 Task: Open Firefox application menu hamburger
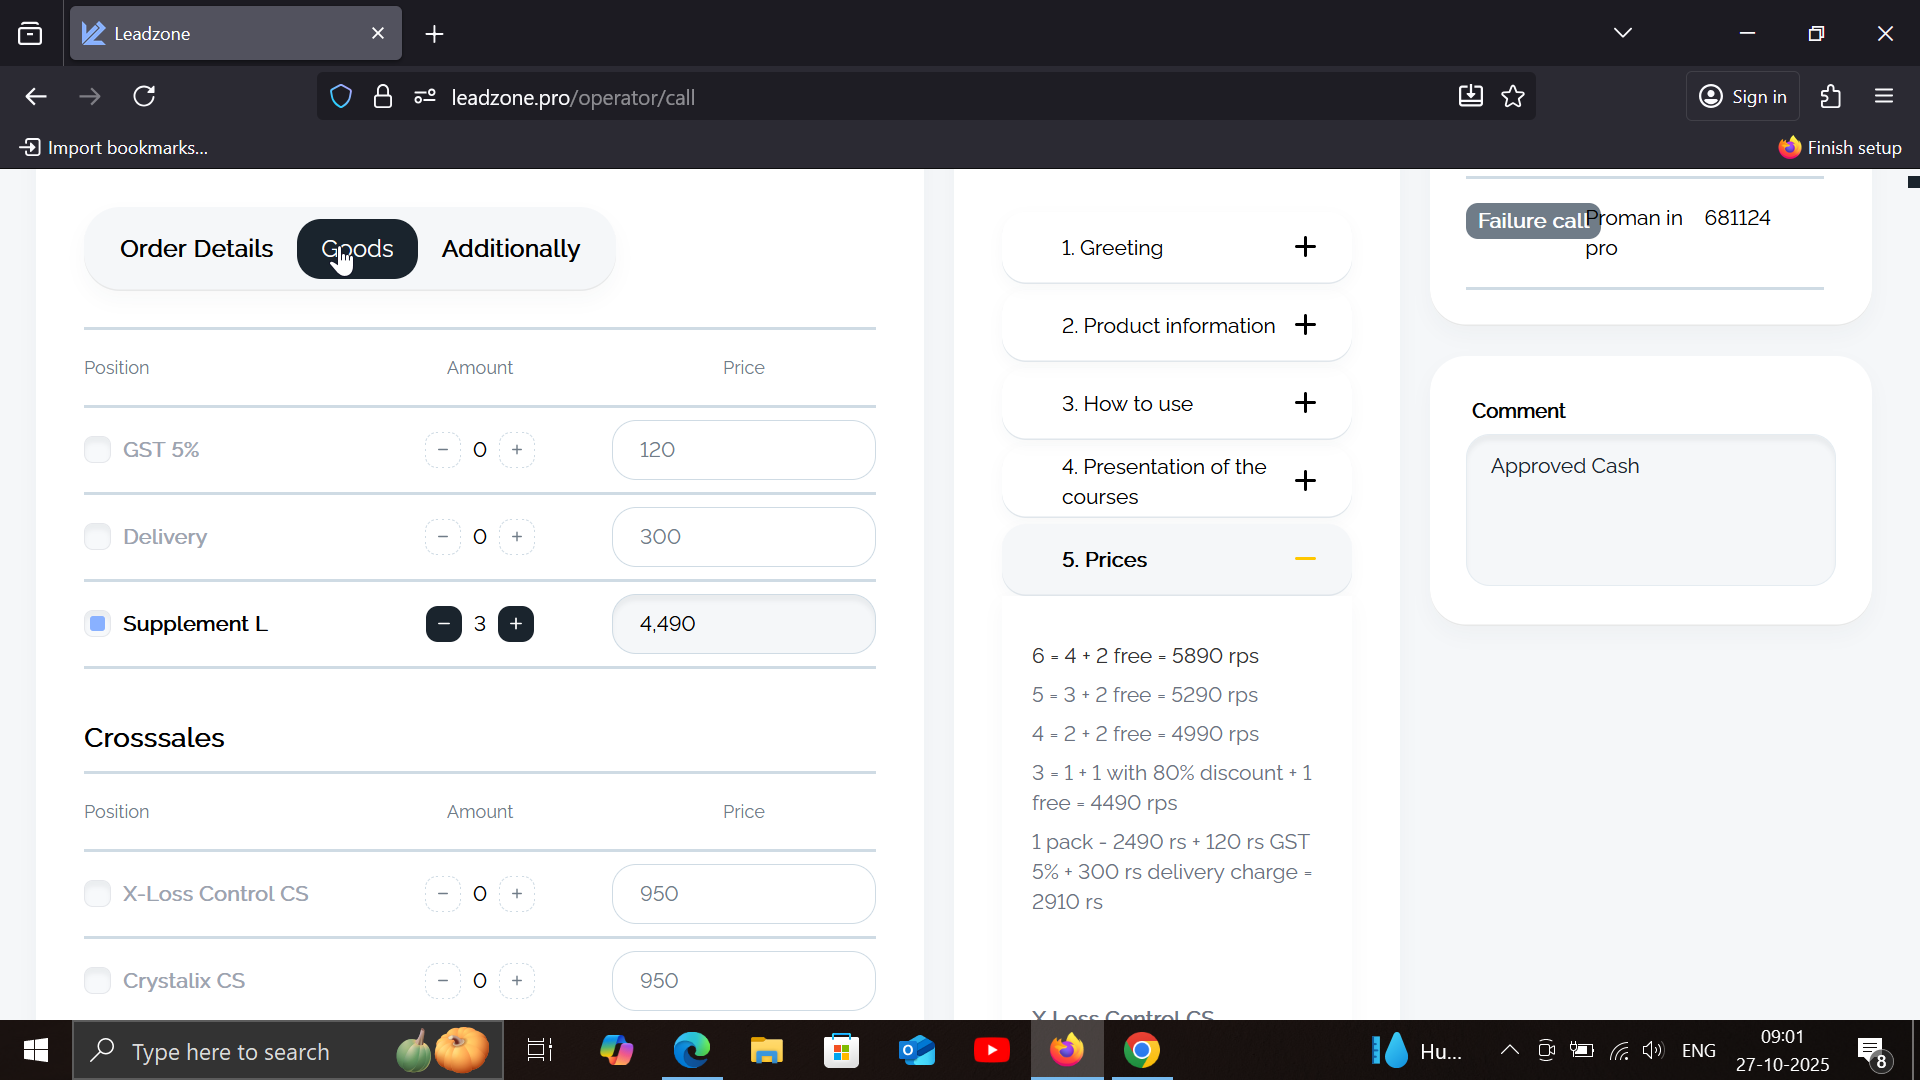pos(1884,97)
